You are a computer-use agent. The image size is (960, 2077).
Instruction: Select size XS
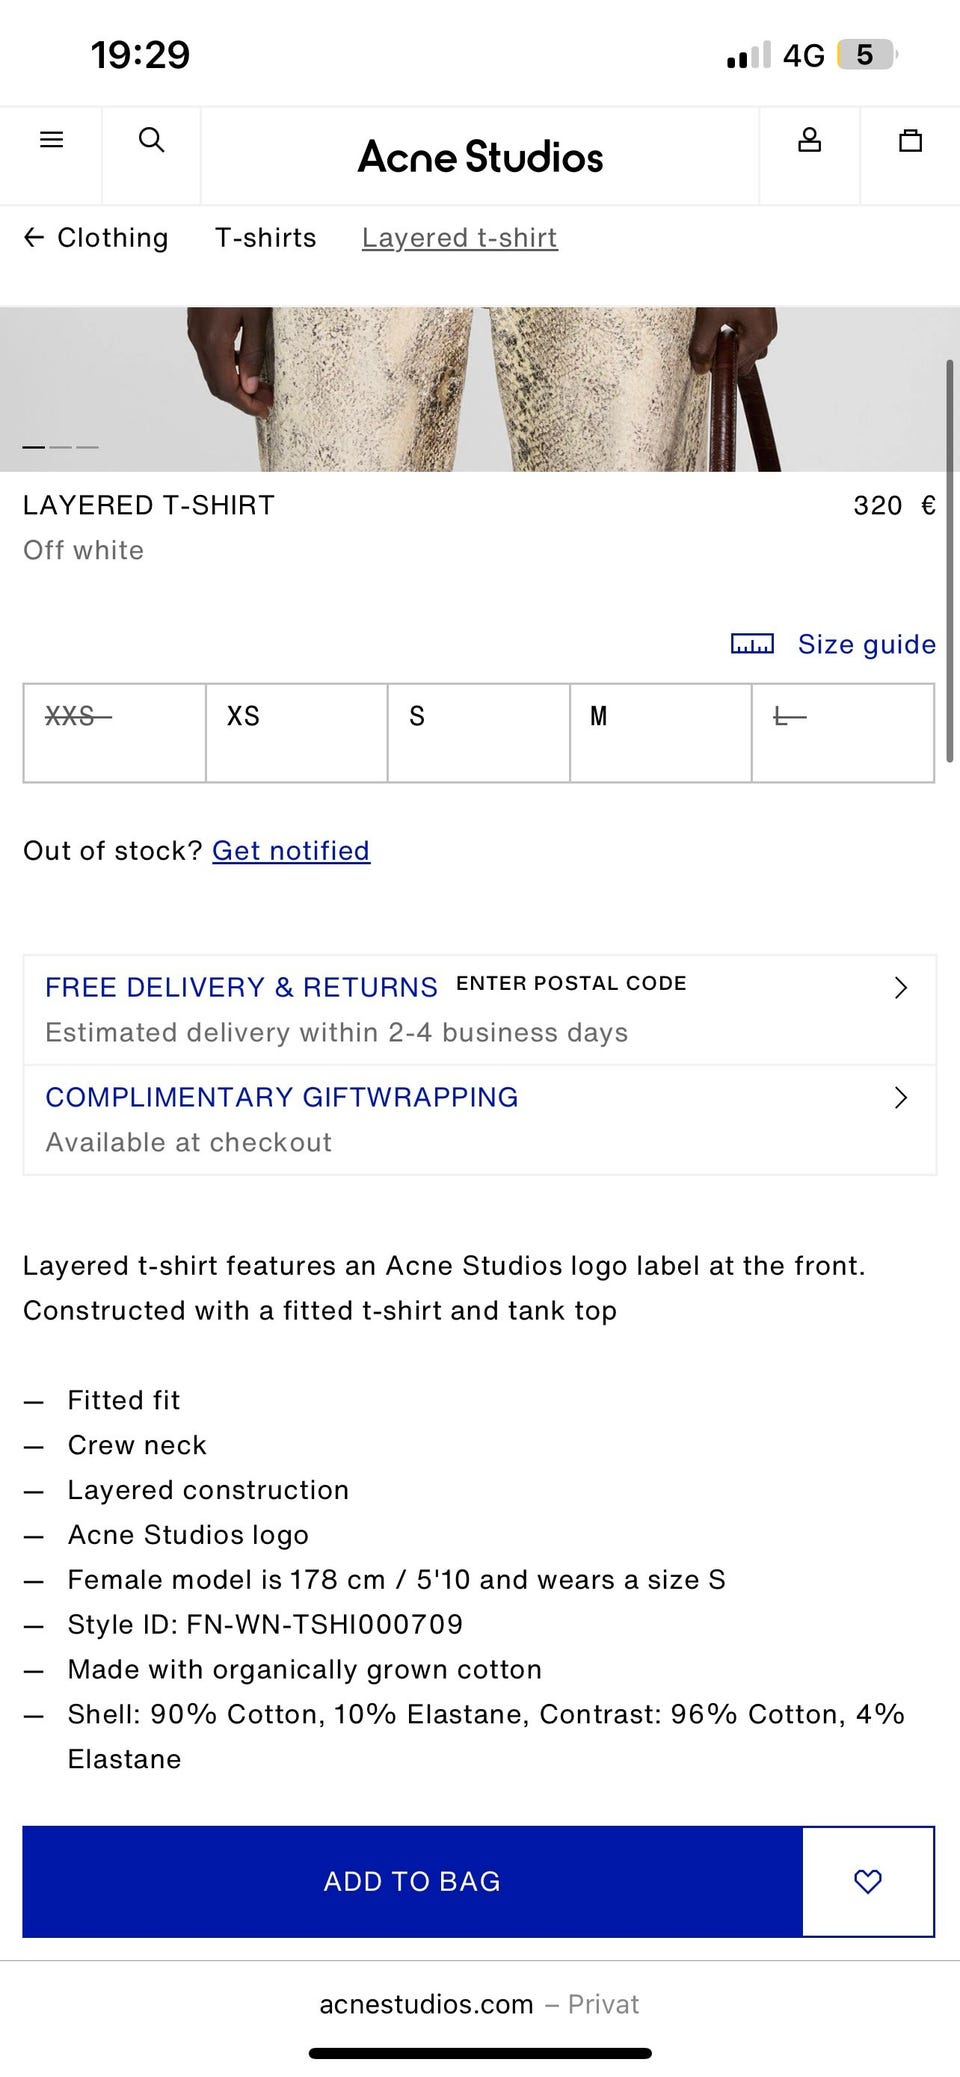point(296,732)
